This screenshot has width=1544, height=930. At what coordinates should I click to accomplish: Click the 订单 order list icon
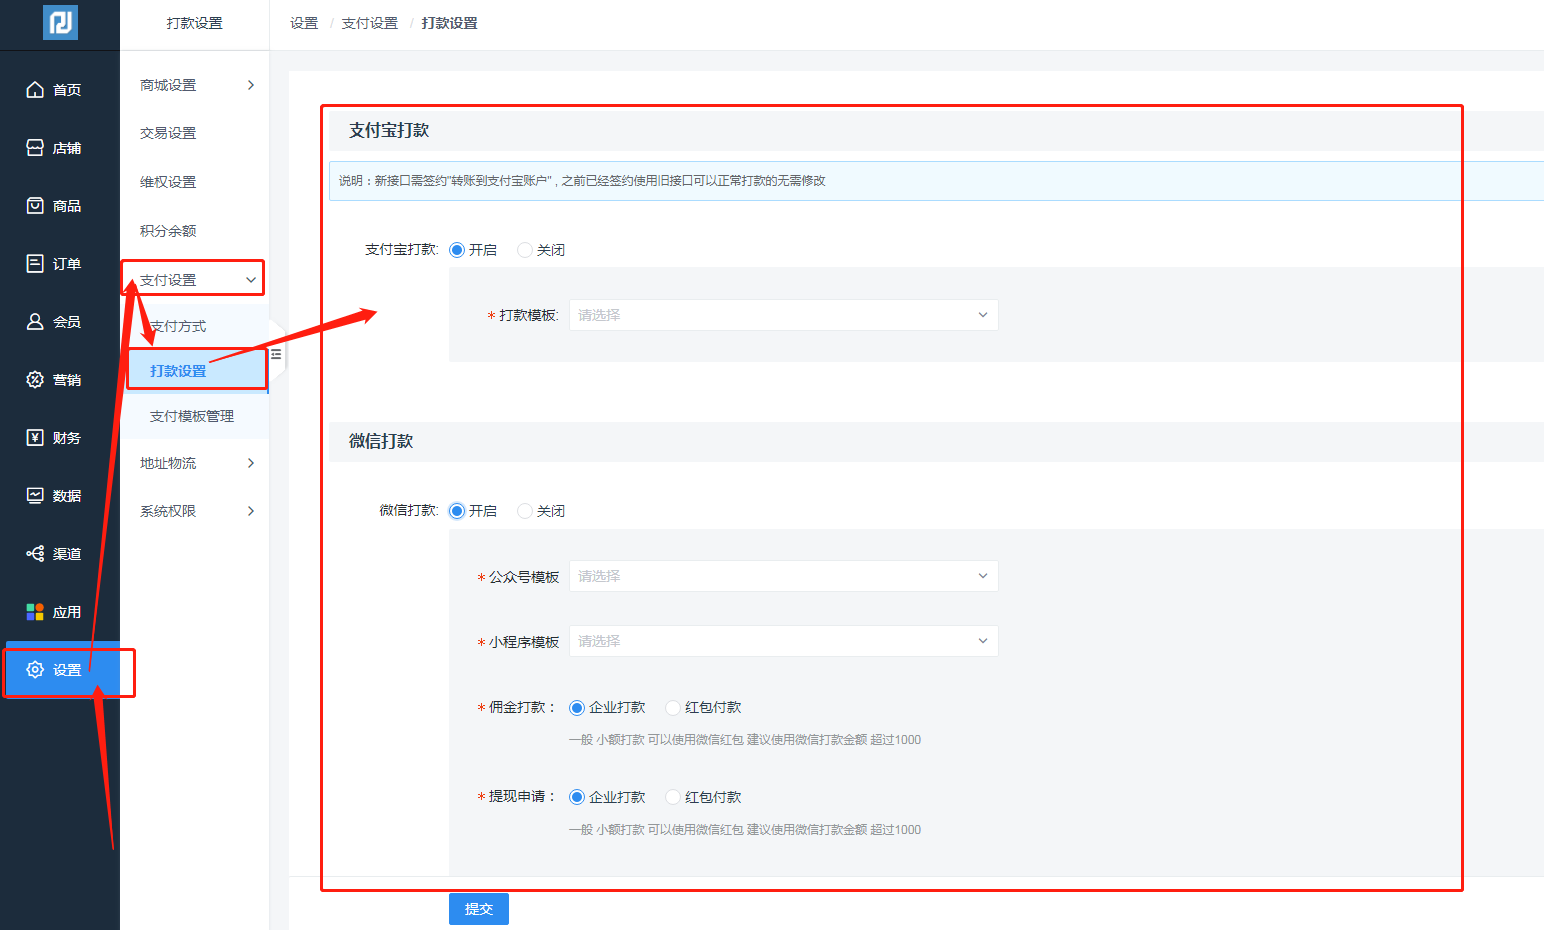coord(35,263)
